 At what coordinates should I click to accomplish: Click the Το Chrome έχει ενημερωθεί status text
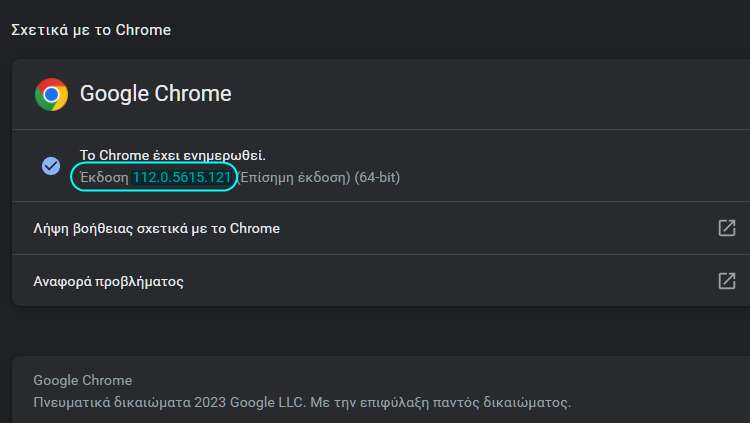point(172,156)
